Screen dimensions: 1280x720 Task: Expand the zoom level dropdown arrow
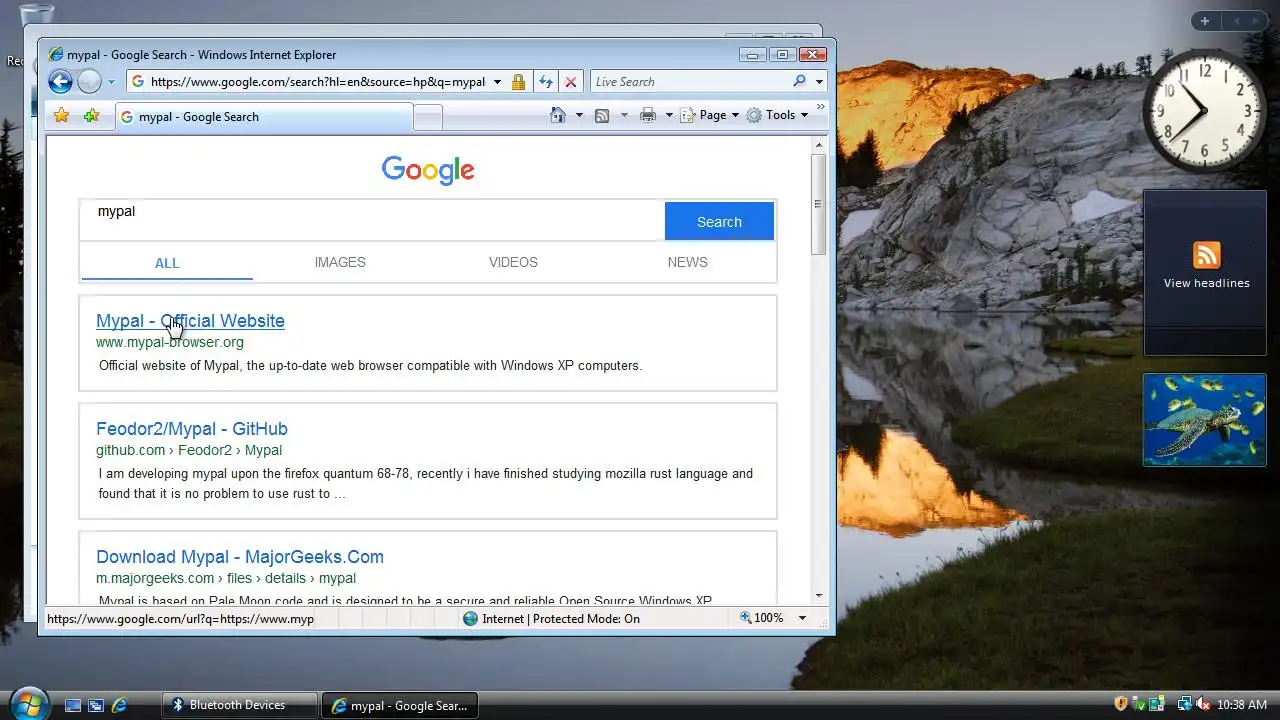802,618
